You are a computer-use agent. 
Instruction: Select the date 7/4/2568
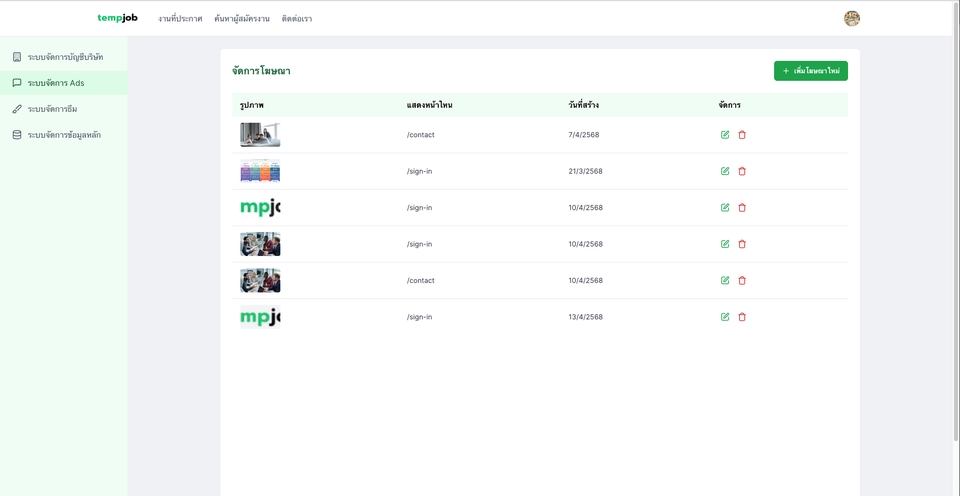pyautogui.click(x=583, y=135)
